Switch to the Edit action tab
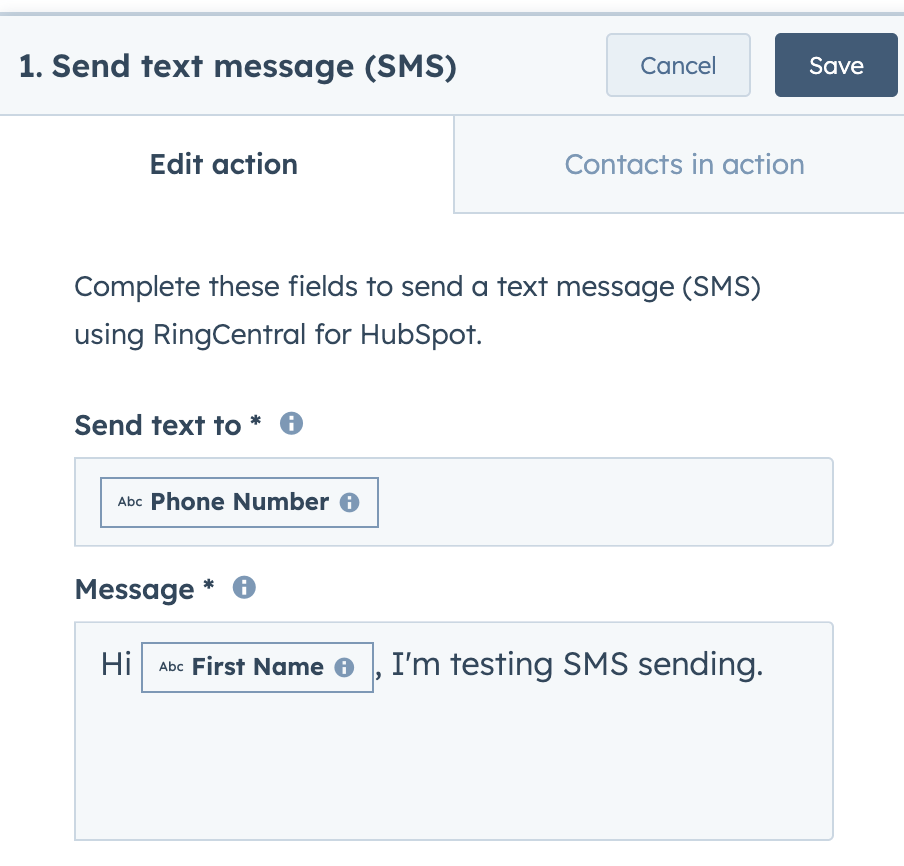Screen dimensions: 904x866 [224, 164]
